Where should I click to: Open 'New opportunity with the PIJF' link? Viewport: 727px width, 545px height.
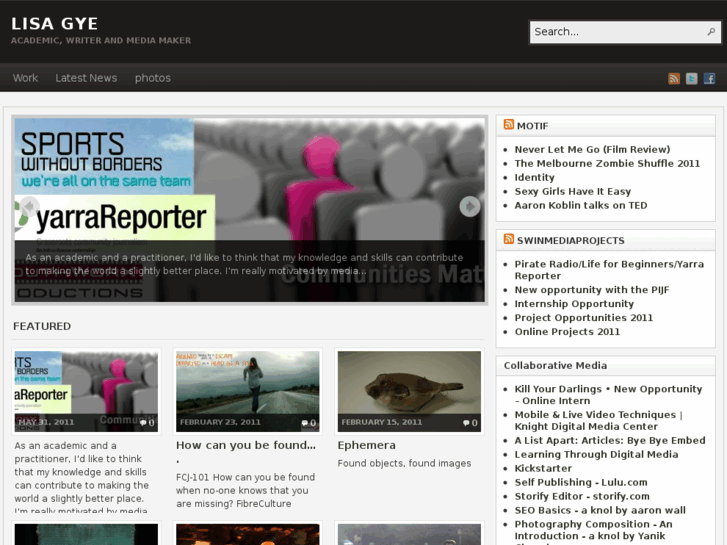[x=592, y=289]
